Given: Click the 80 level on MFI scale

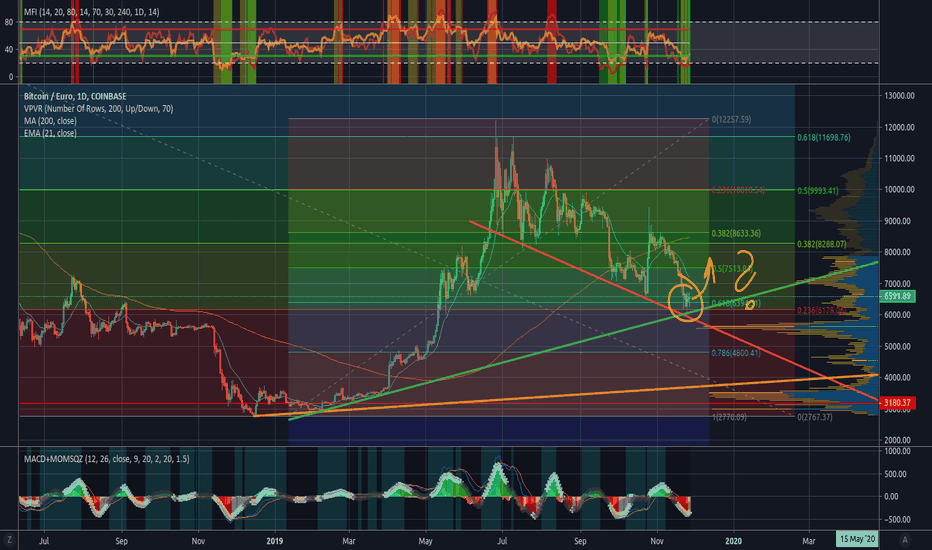Looking at the screenshot, I should (x=9, y=22).
